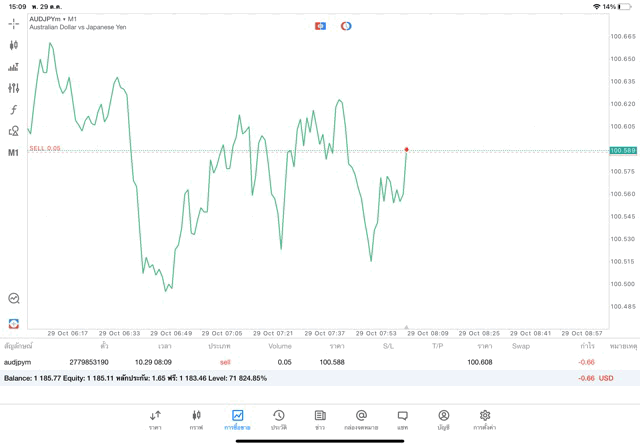Screen dimensions: 640x447
Task: Open the chart settings sliders icon
Action: point(14,88)
